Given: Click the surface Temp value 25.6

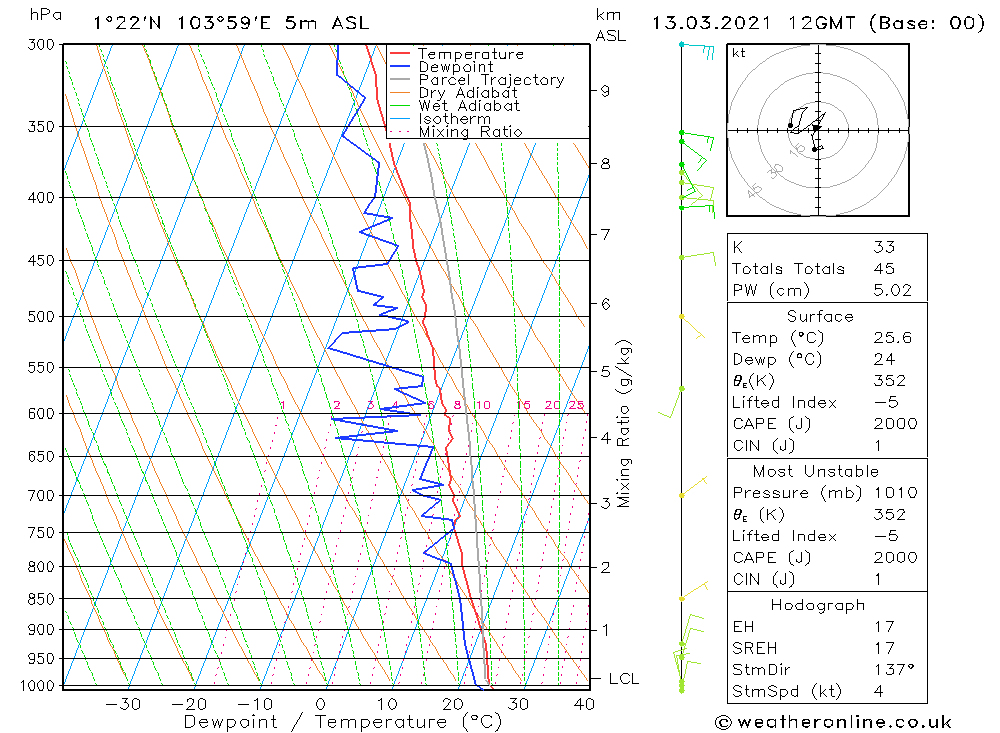Looking at the screenshot, I should click(x=892, y=337).
